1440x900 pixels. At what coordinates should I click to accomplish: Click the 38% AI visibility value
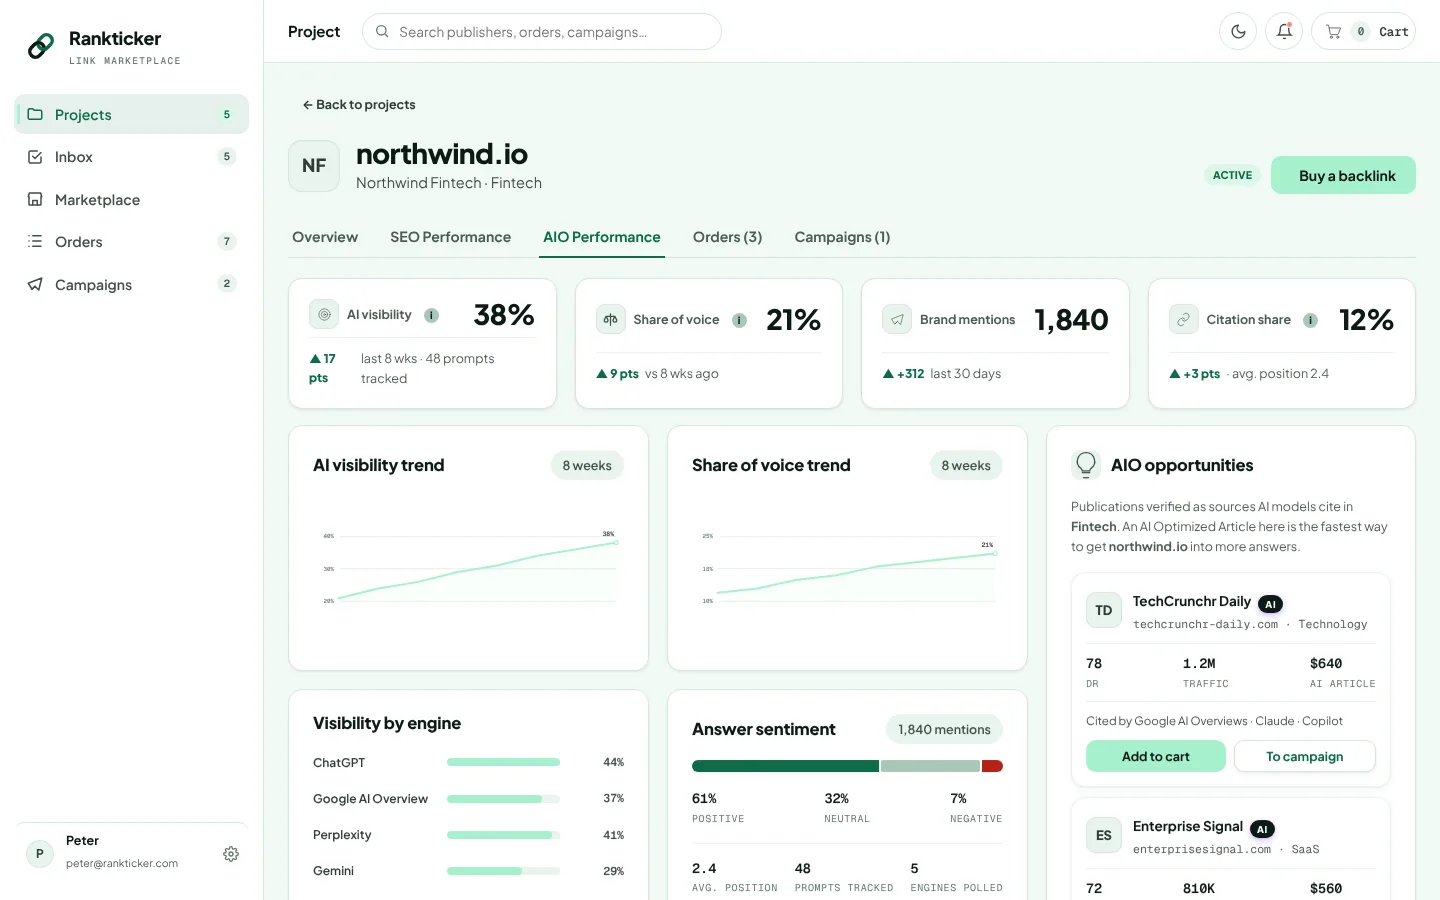pyautogui.click(x=504, y=315)
